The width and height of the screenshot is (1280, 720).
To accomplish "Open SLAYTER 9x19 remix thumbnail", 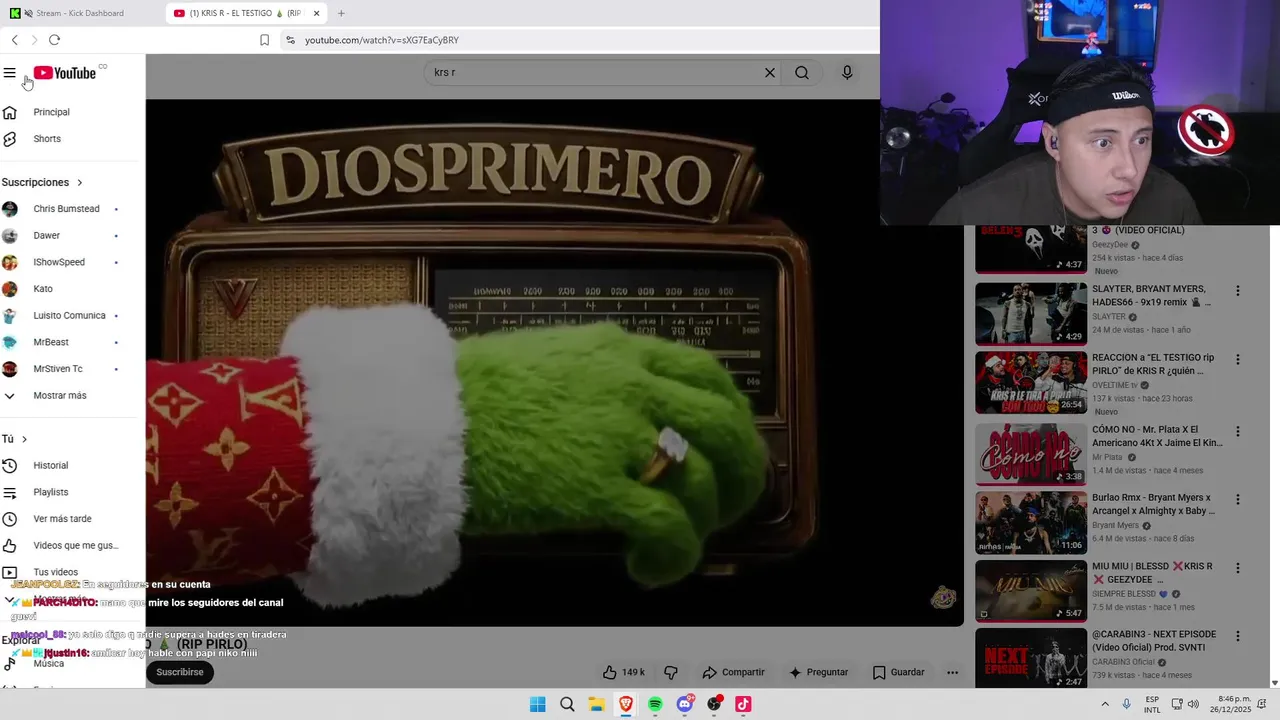I will click(x=1031, y=314).
